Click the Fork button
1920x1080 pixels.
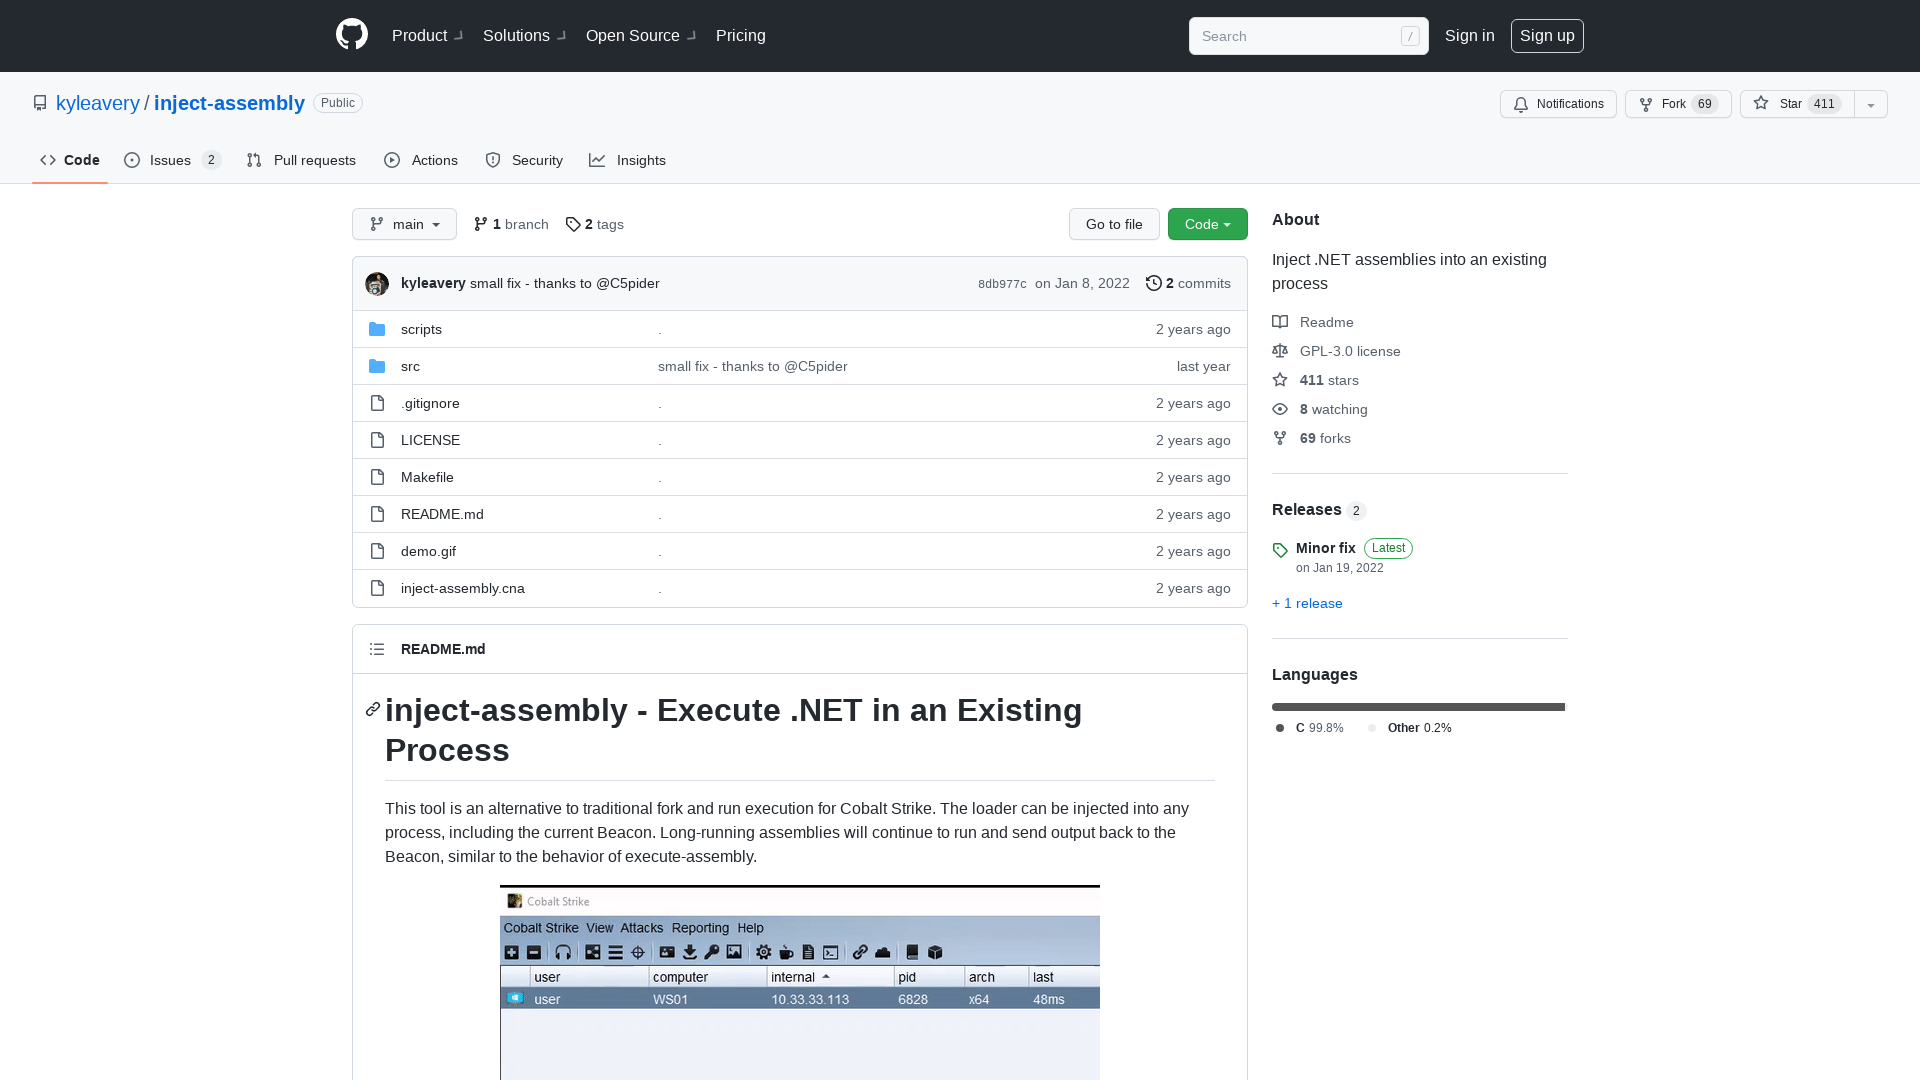[x=1678, y=104]
